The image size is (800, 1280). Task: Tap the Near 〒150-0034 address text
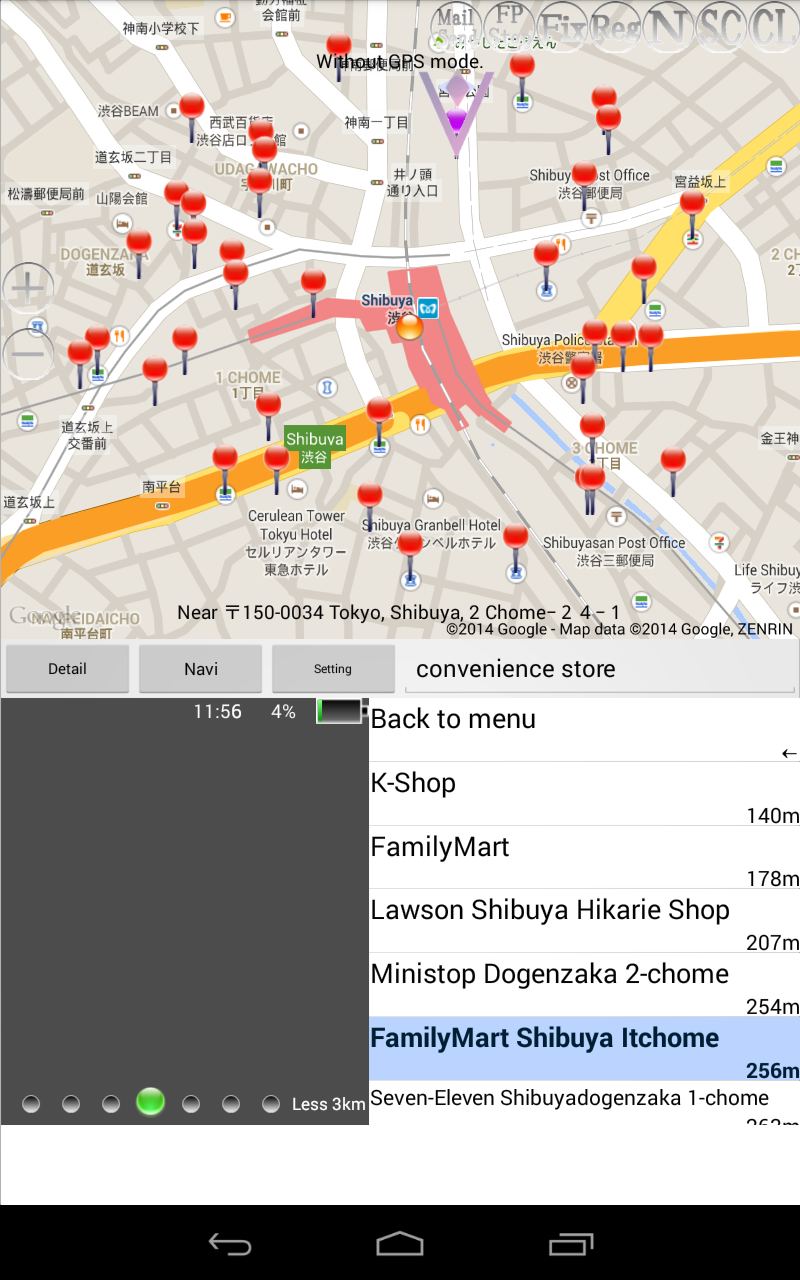point(399,612)
